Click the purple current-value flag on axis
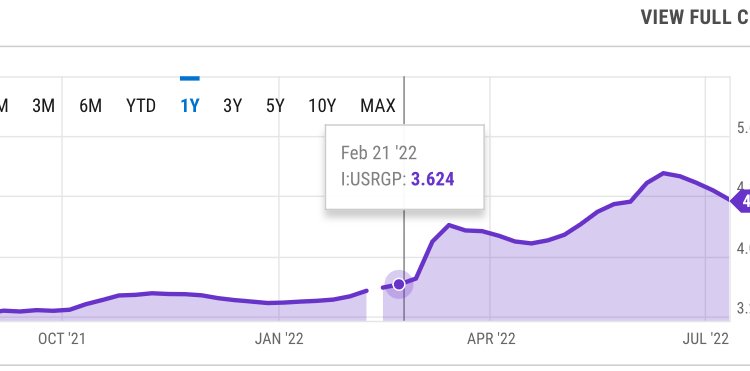Screen dimensions: 750x371 click(740, 201)
